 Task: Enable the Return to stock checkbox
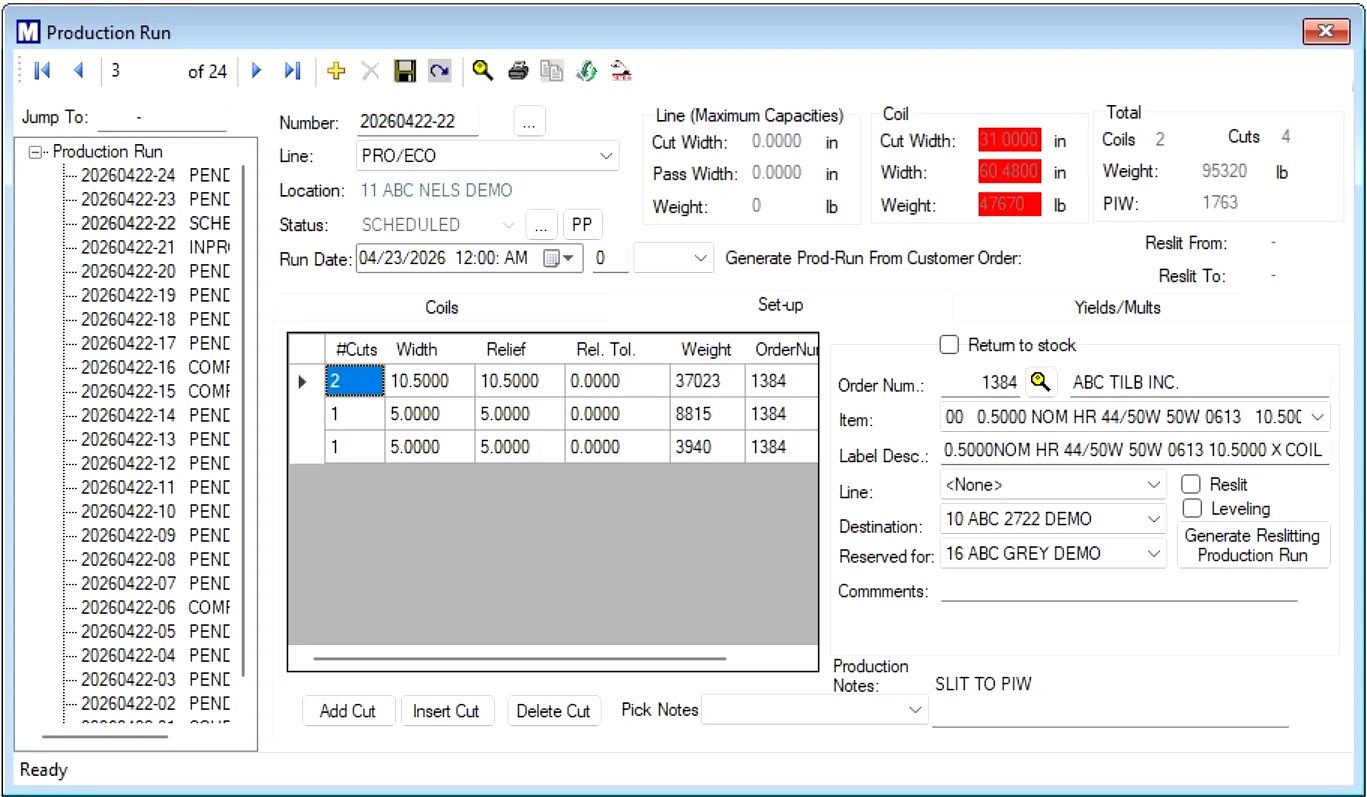(x=949, y=344)
